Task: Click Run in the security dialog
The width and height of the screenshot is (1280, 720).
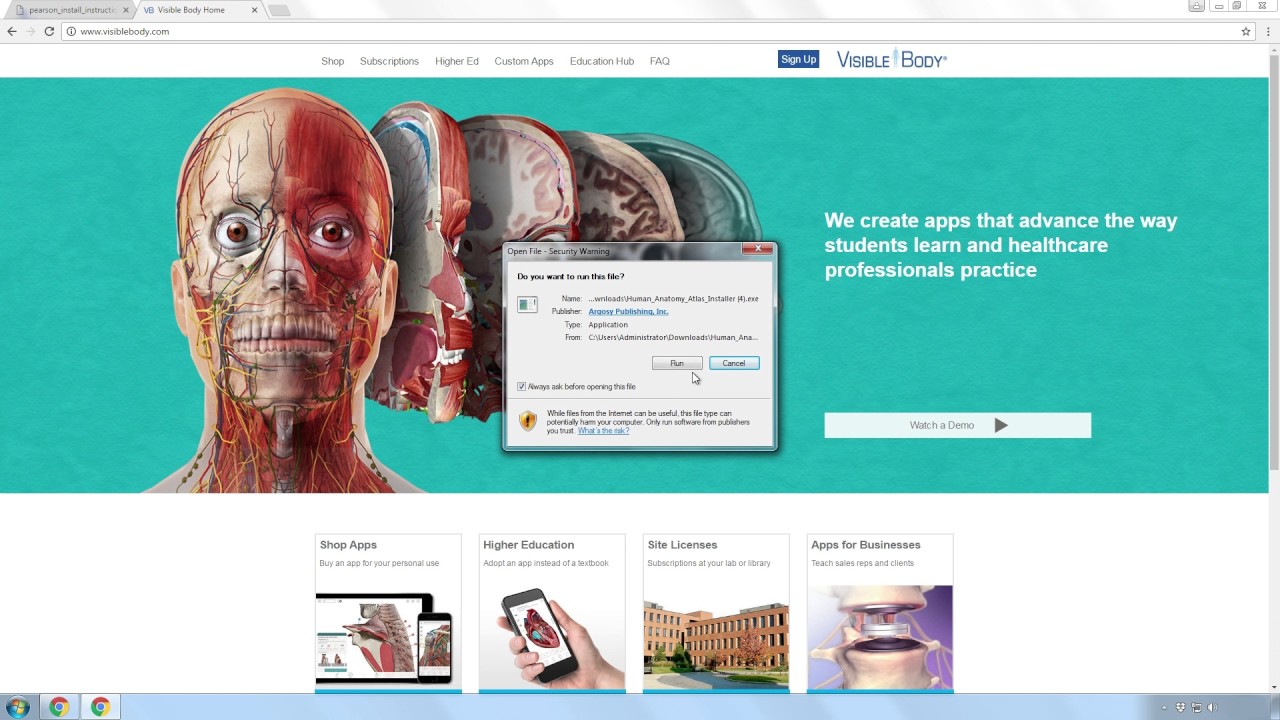Action: click(677, 363)
